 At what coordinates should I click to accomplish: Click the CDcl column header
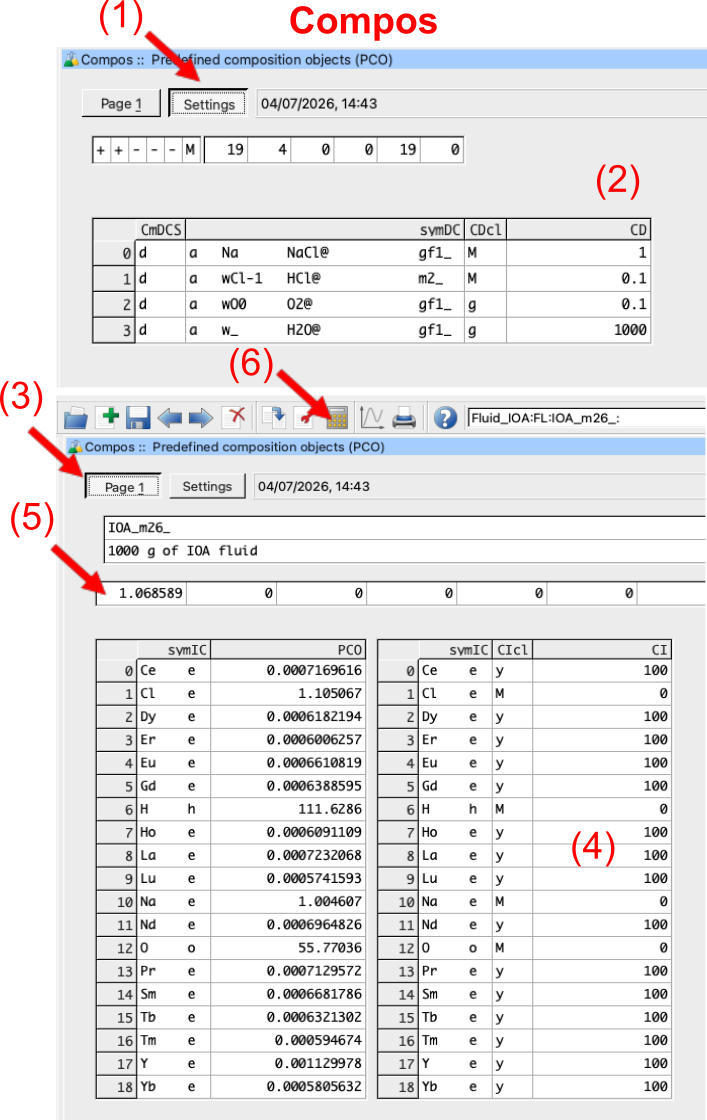(486, 230)
